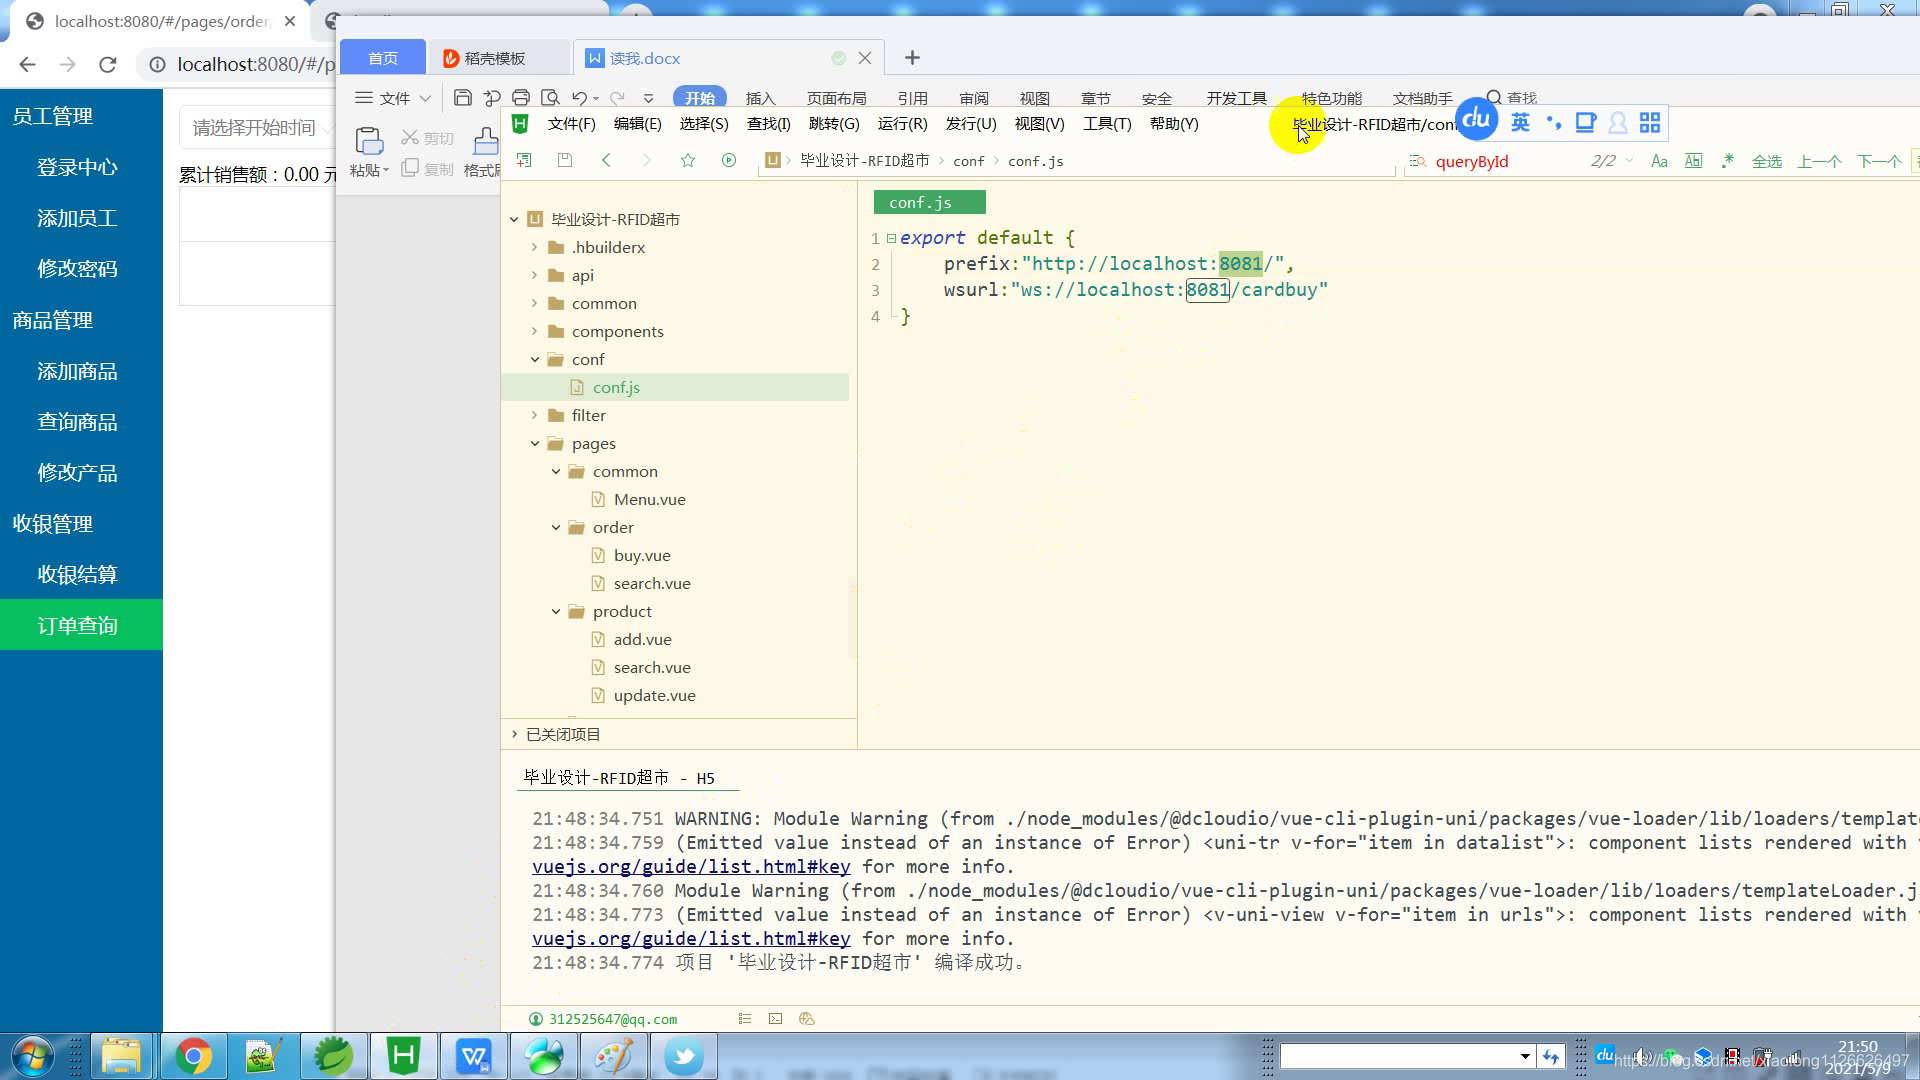Toggle match case (Aa) search option

[1659, 161]
